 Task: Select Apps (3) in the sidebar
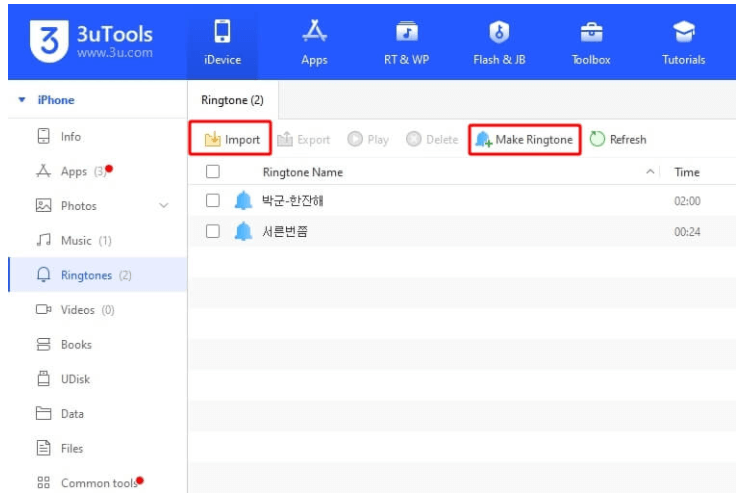pyautogui.click(x=97, y=171)
